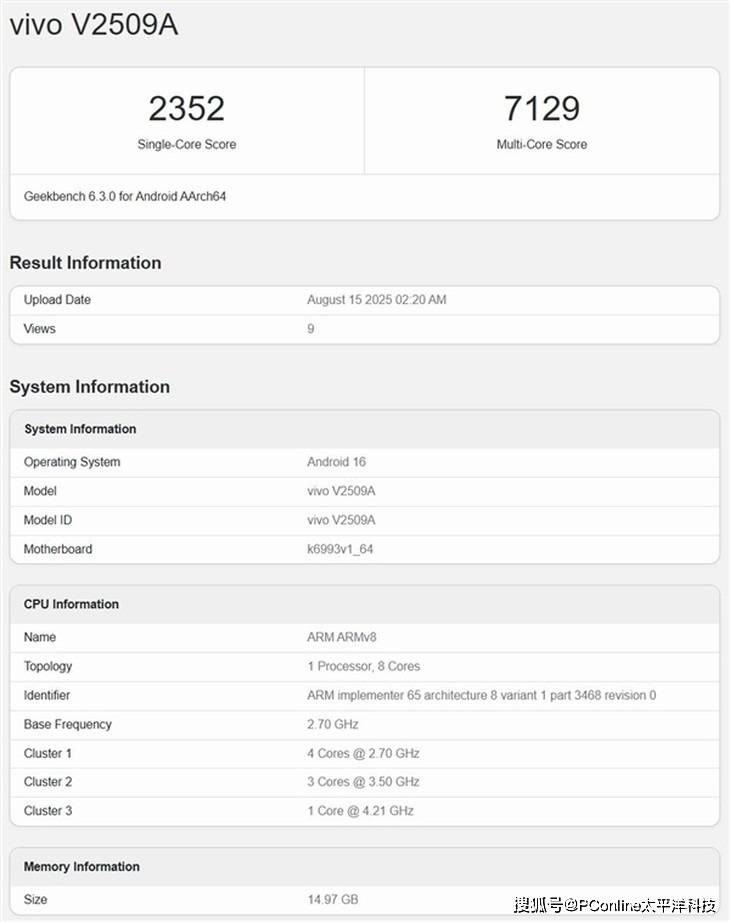Viewport: 730px width, 922px height.
Task: Click the memory 'Size' row label
Action: coord(35,900)
